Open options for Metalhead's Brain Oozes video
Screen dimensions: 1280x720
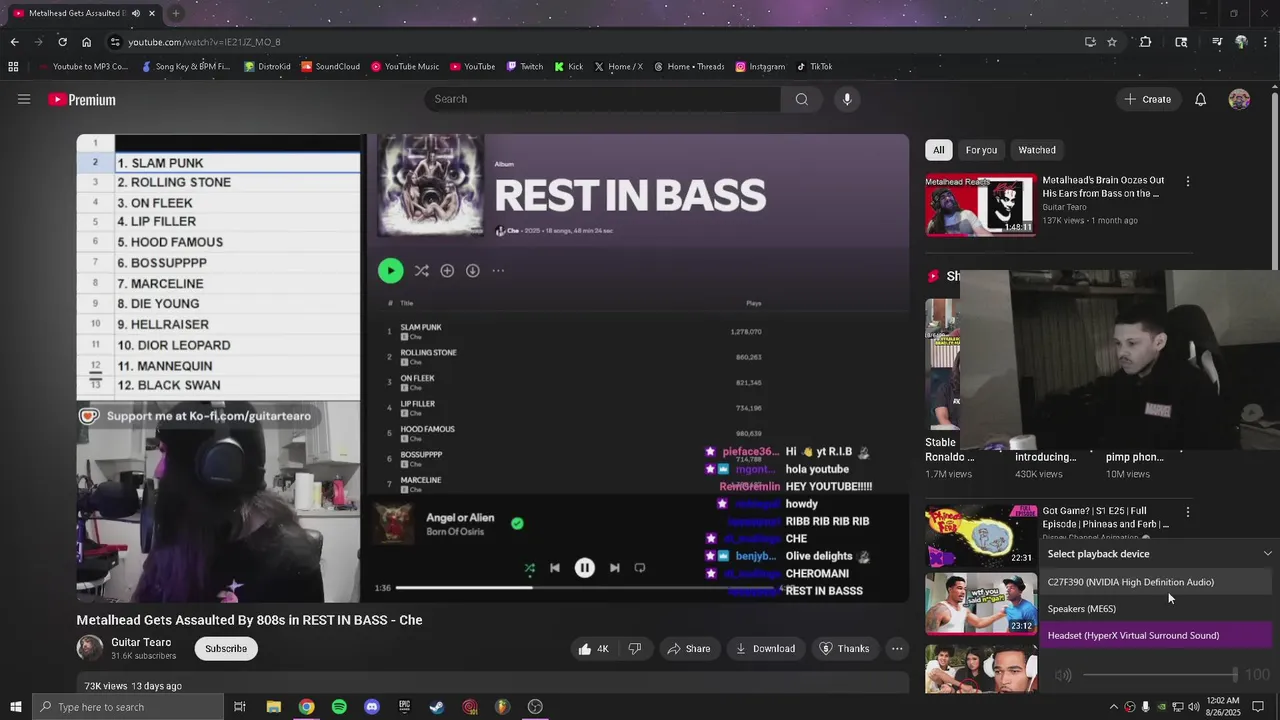pos(1187,182)
